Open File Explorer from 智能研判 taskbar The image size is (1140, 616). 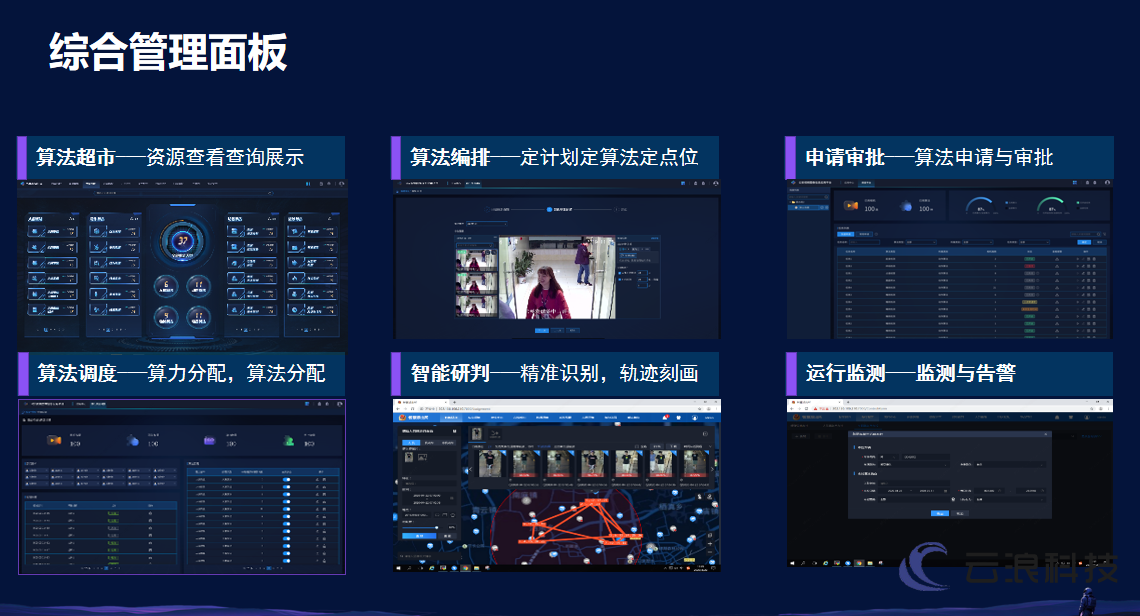click(476, 568)
